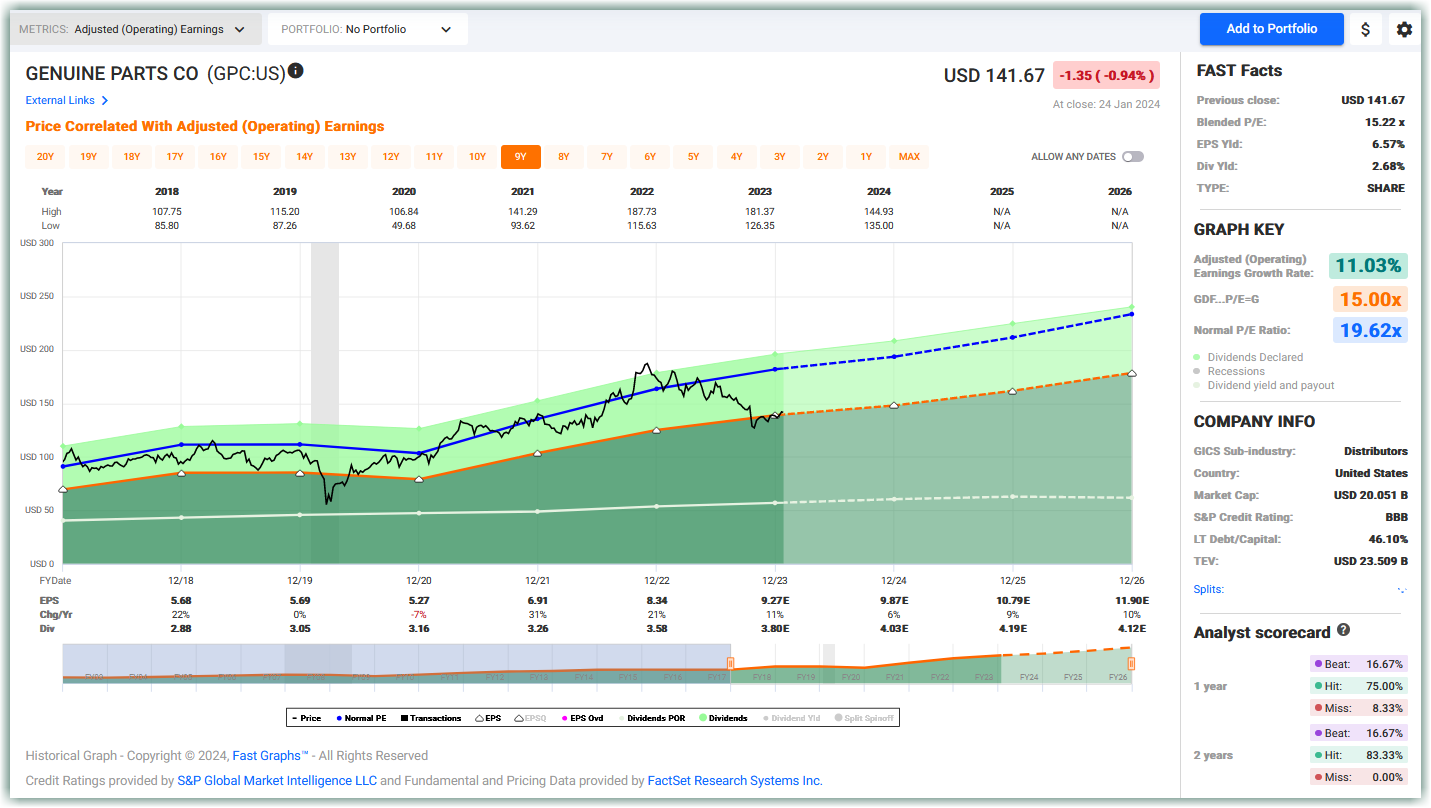Screen dimensions: 1431x808
Task: Click the Add to Portfolio button
Action: 1271,29
